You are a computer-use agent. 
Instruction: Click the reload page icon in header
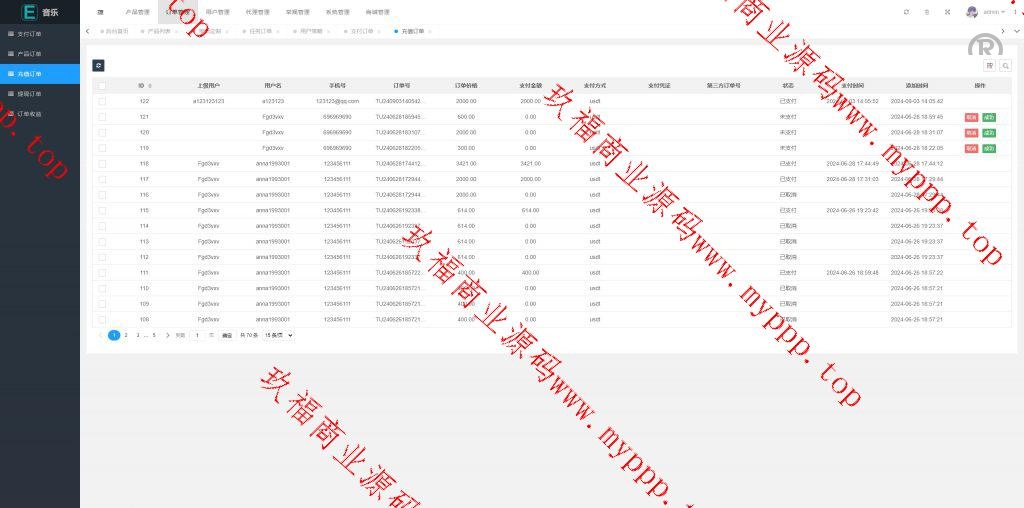click(x=906, y=12)
